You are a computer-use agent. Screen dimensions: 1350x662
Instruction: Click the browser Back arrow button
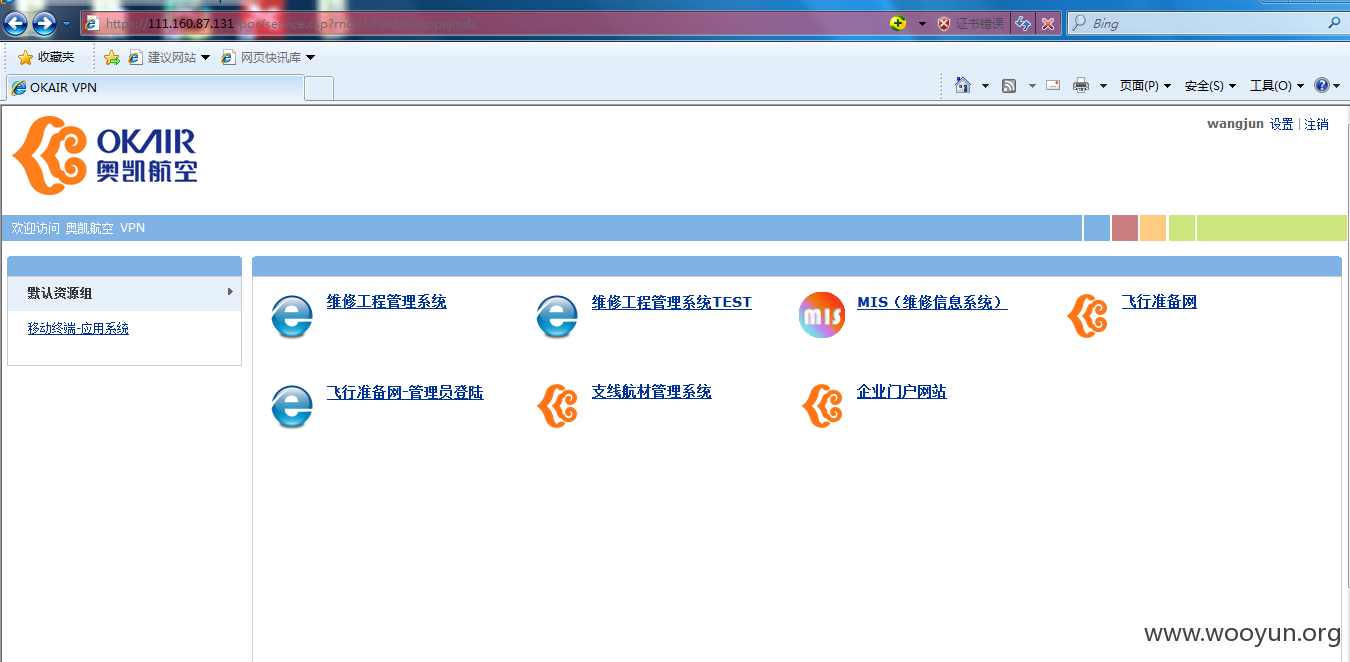(x=15, y=23)
